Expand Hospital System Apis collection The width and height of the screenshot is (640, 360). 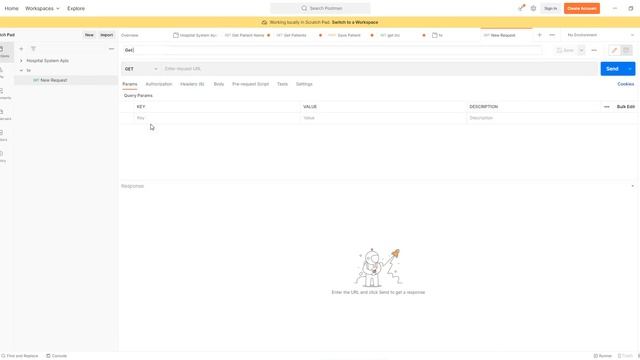coord(21,60)
